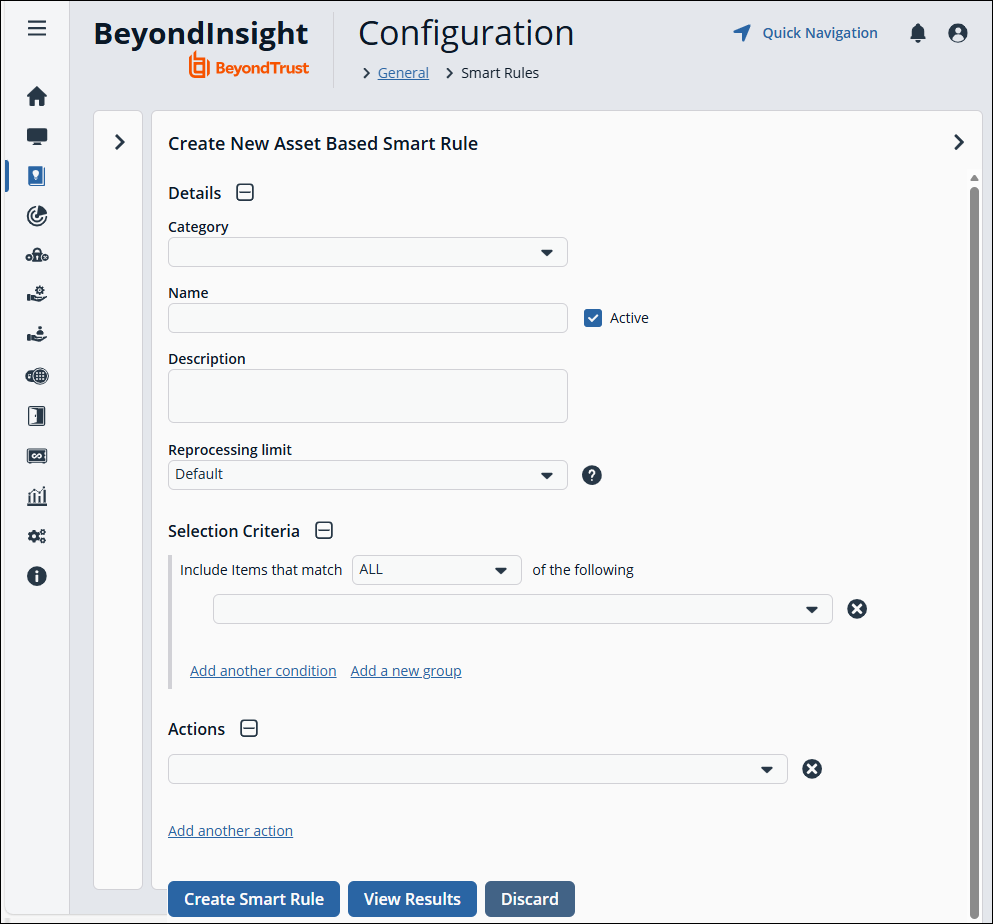Collapse the Selection Criteria section

tap(324, 530)
